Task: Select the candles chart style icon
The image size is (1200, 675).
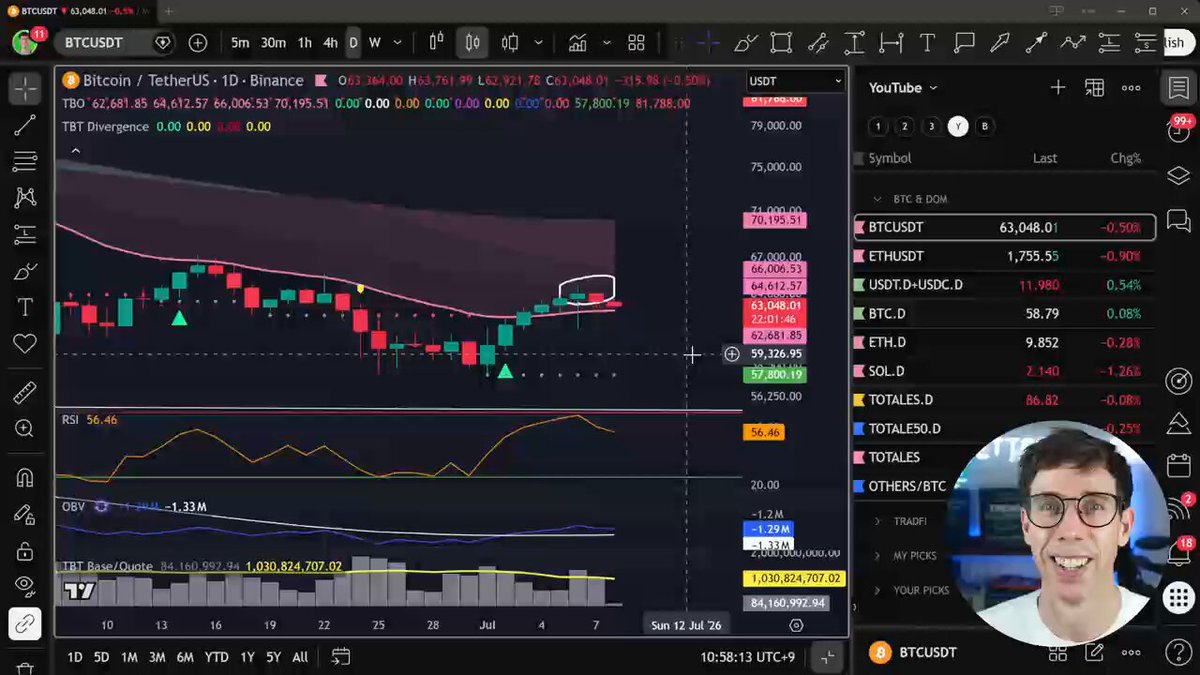Action: click(472, 43)
